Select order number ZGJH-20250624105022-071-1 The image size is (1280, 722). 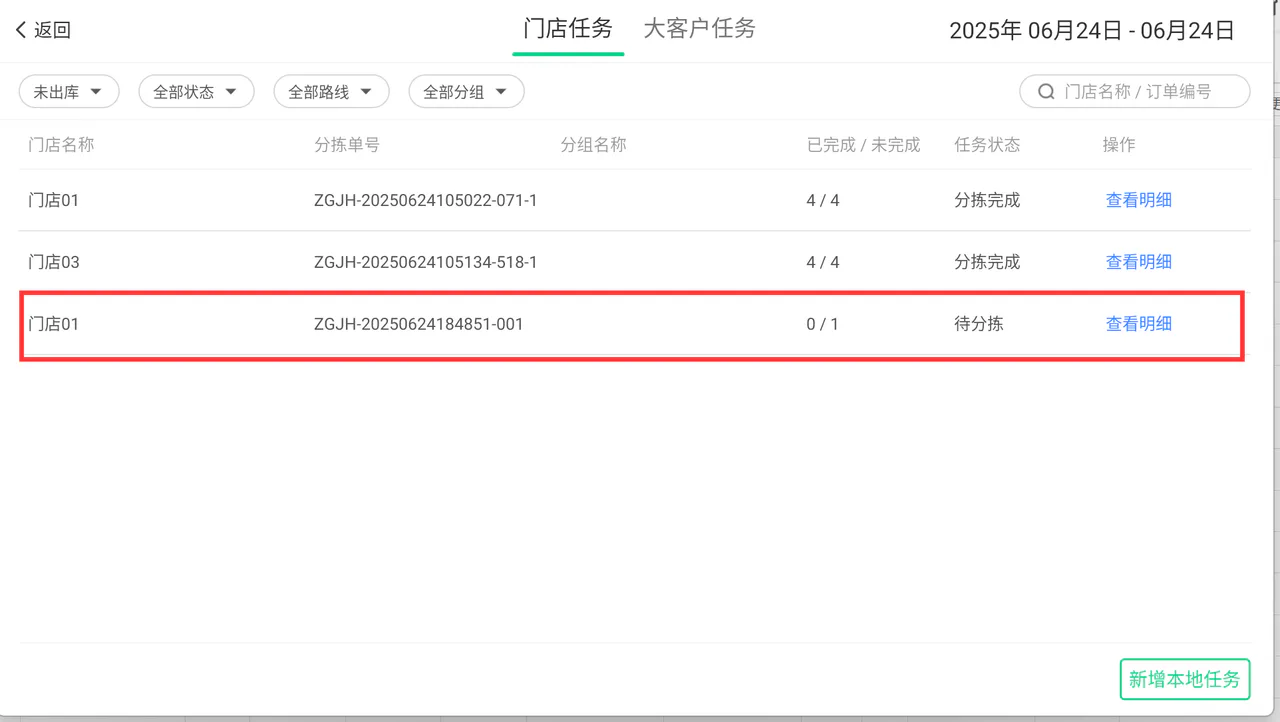pyautogui.click(x=426, y=200)
